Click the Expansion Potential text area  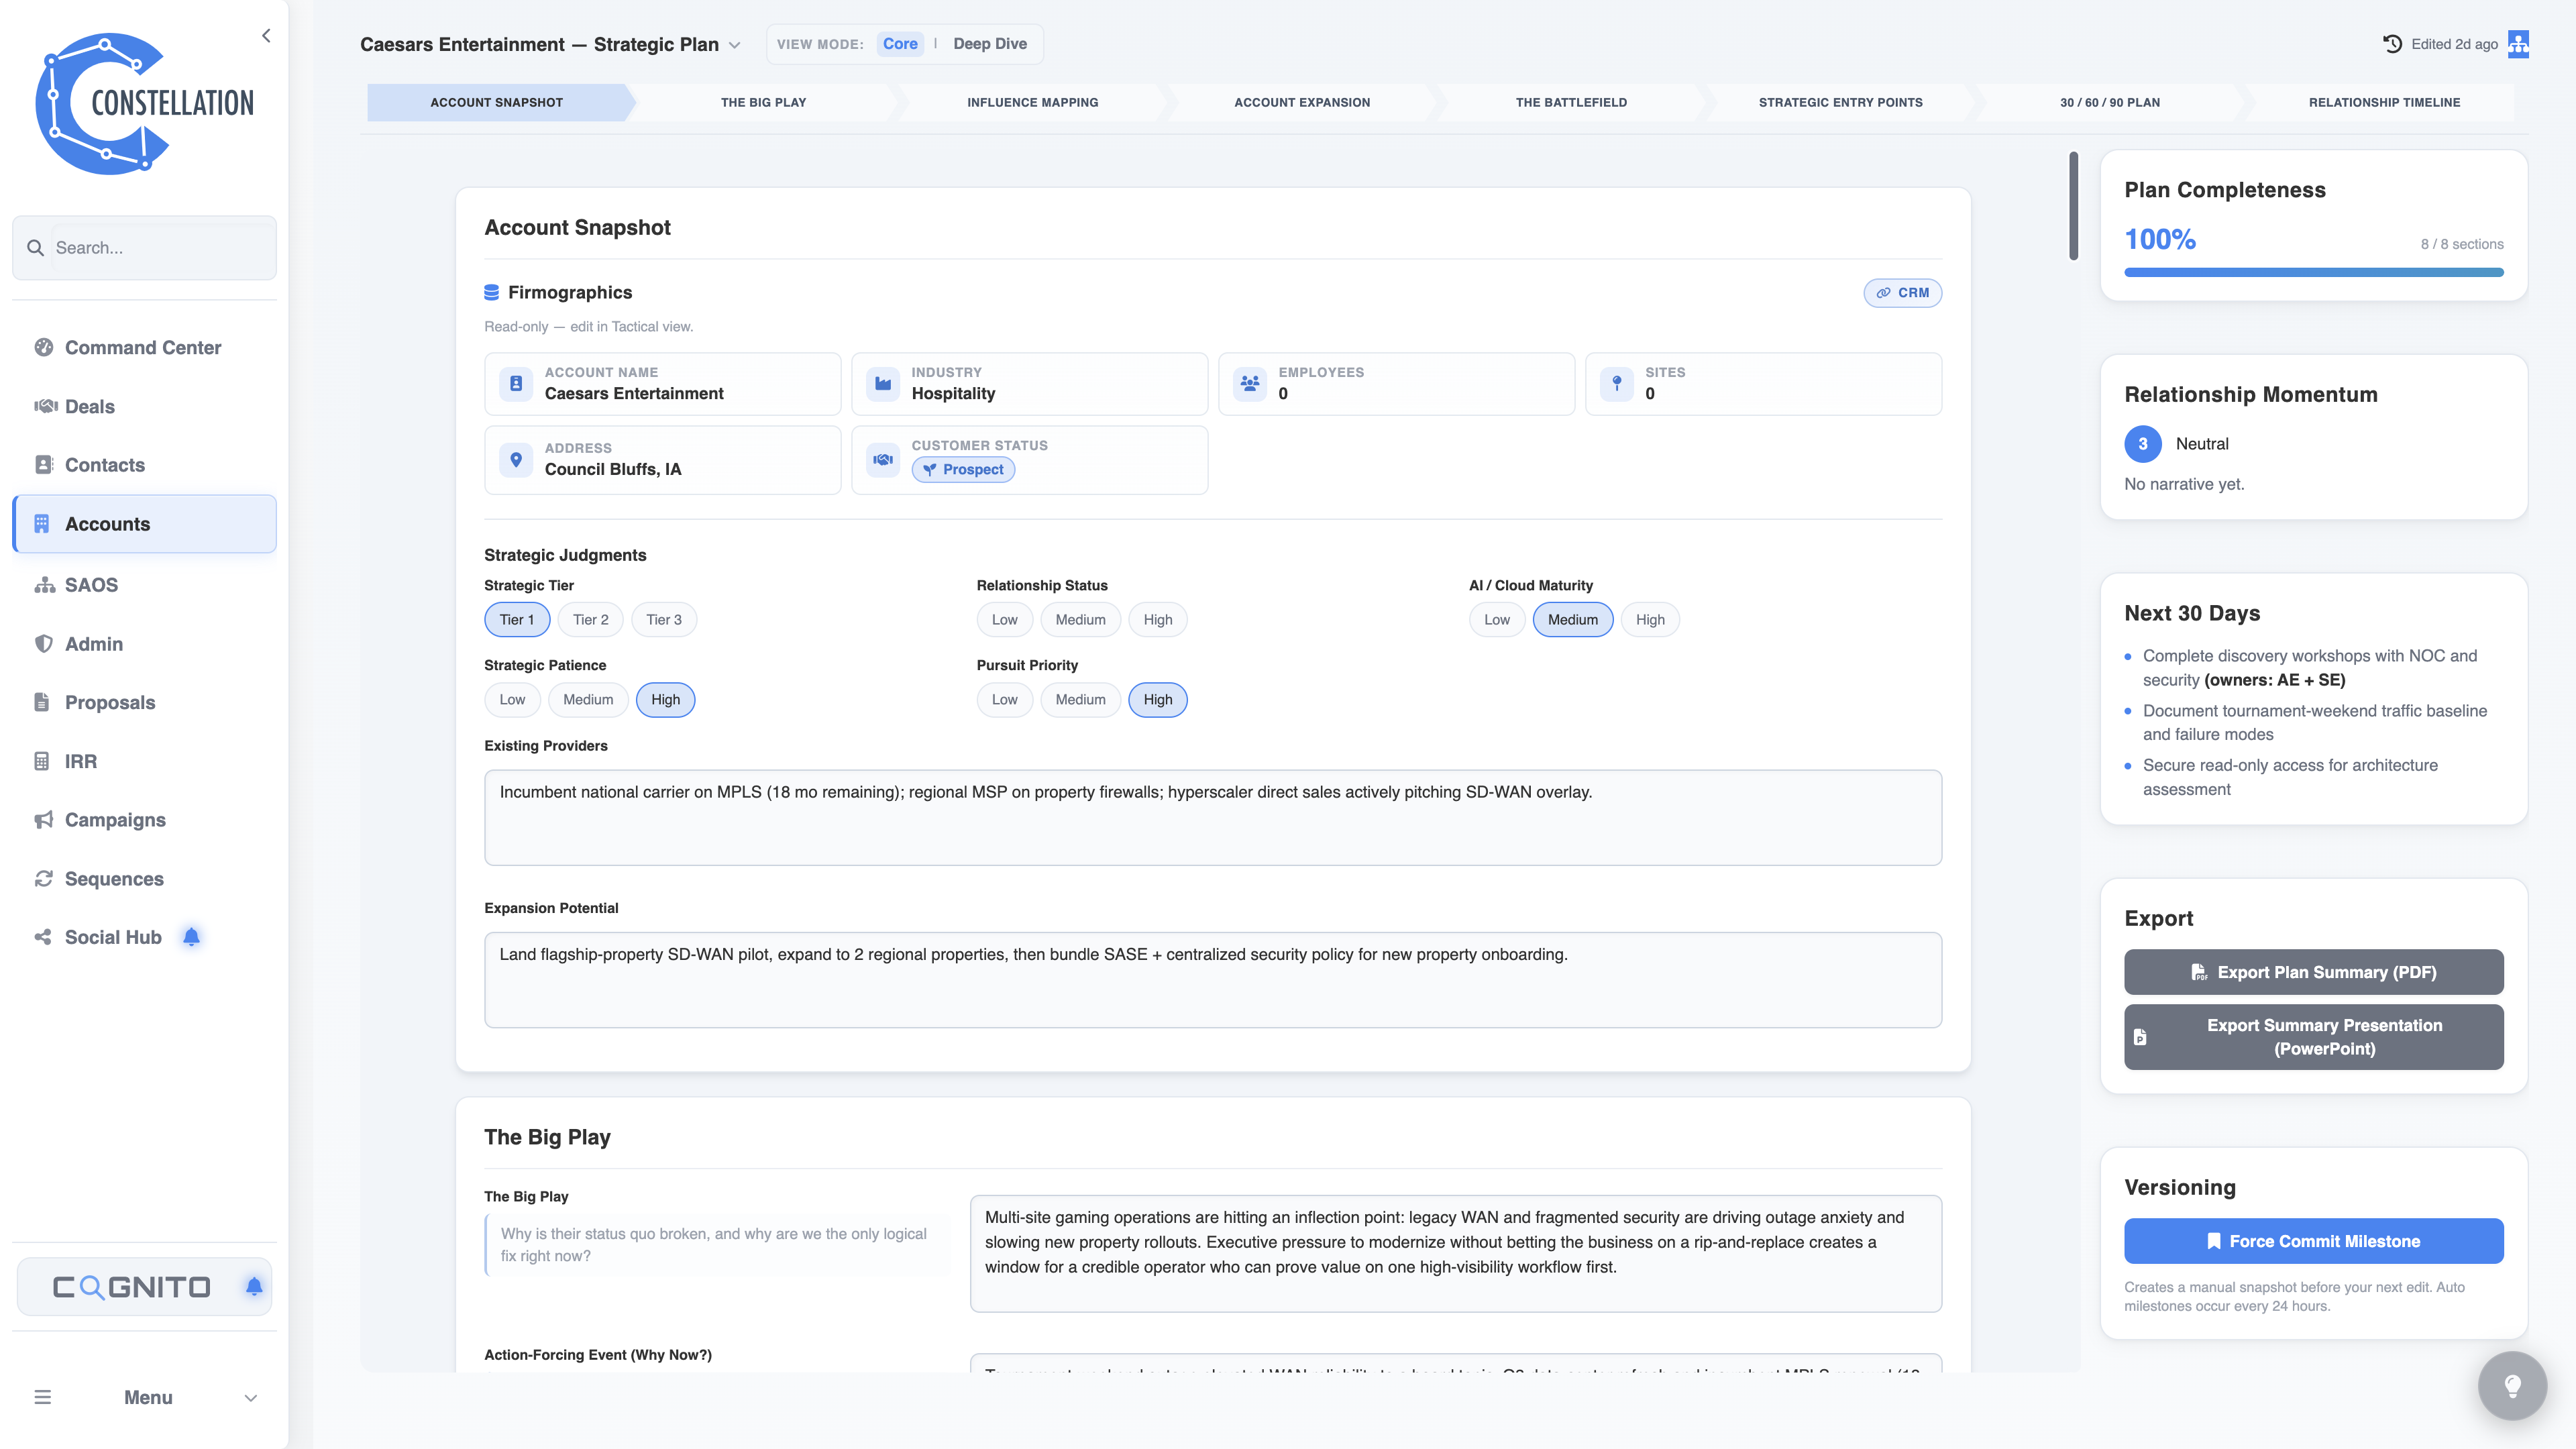1212,979
